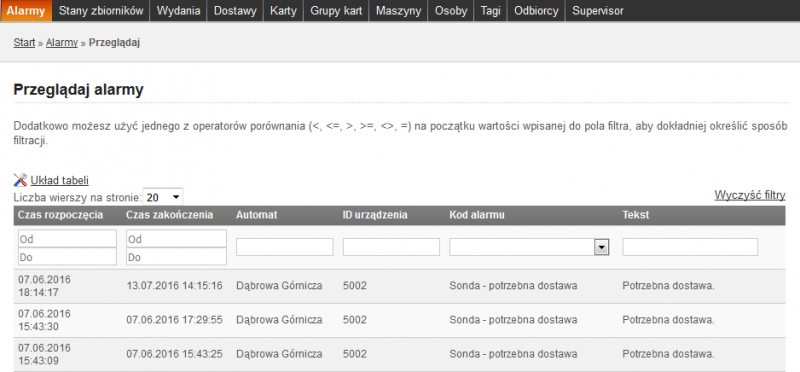
Task: Follow the Start breadcrumb link
Action: coord(24,43)
